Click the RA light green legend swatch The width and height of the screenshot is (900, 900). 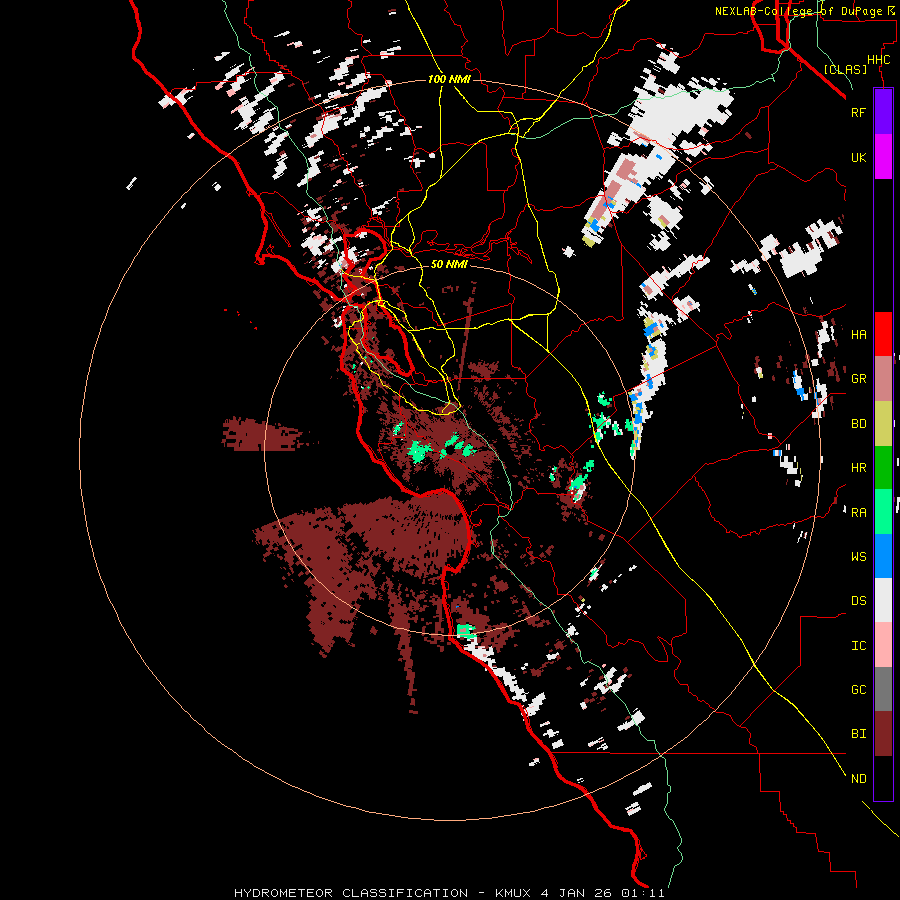(x=883, y=512)
